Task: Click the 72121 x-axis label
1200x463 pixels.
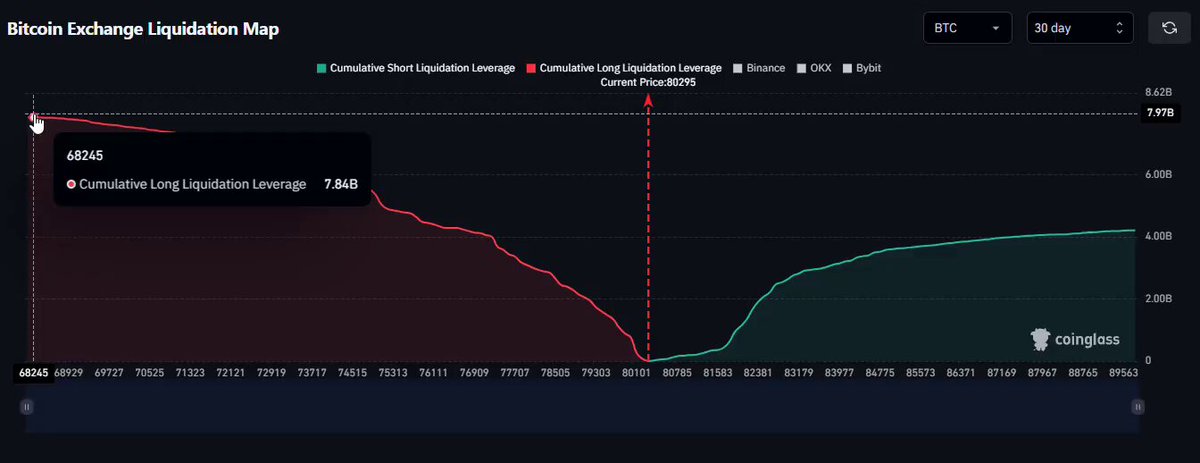Action: pos(230,373)
